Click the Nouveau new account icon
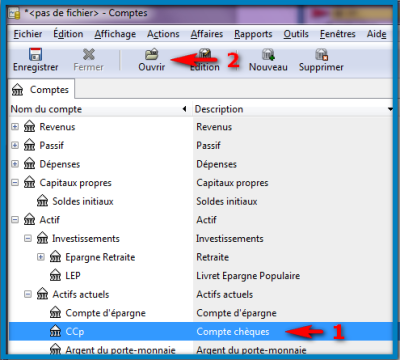 268,54
